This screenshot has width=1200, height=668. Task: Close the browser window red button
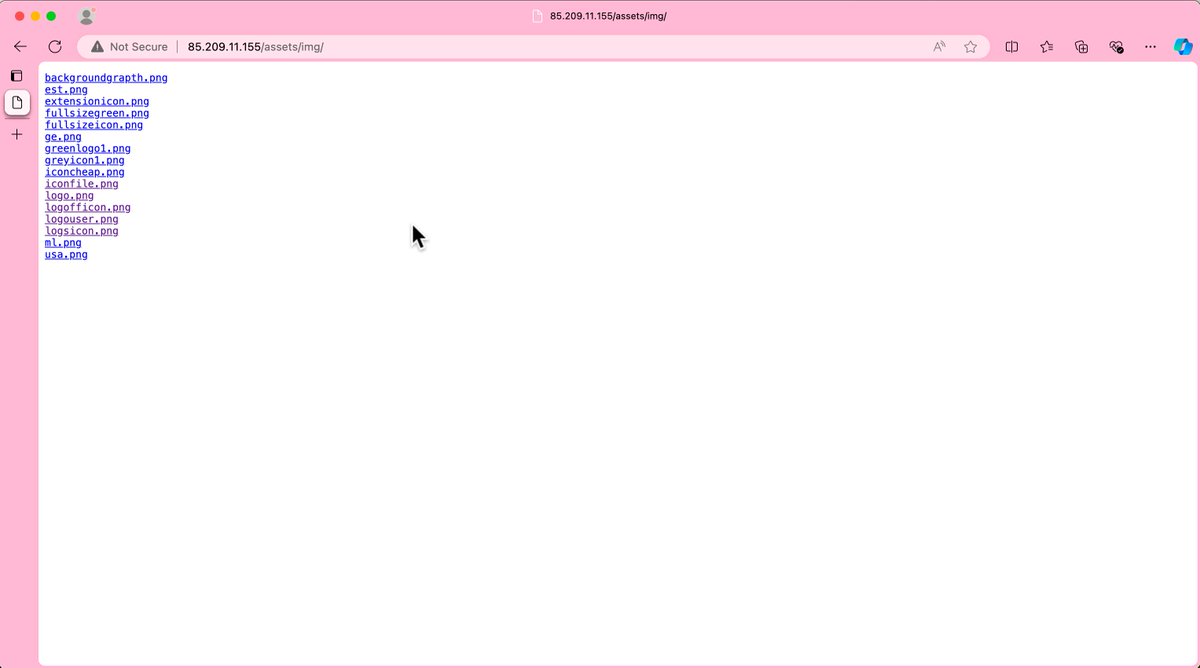tap(19, 16)
